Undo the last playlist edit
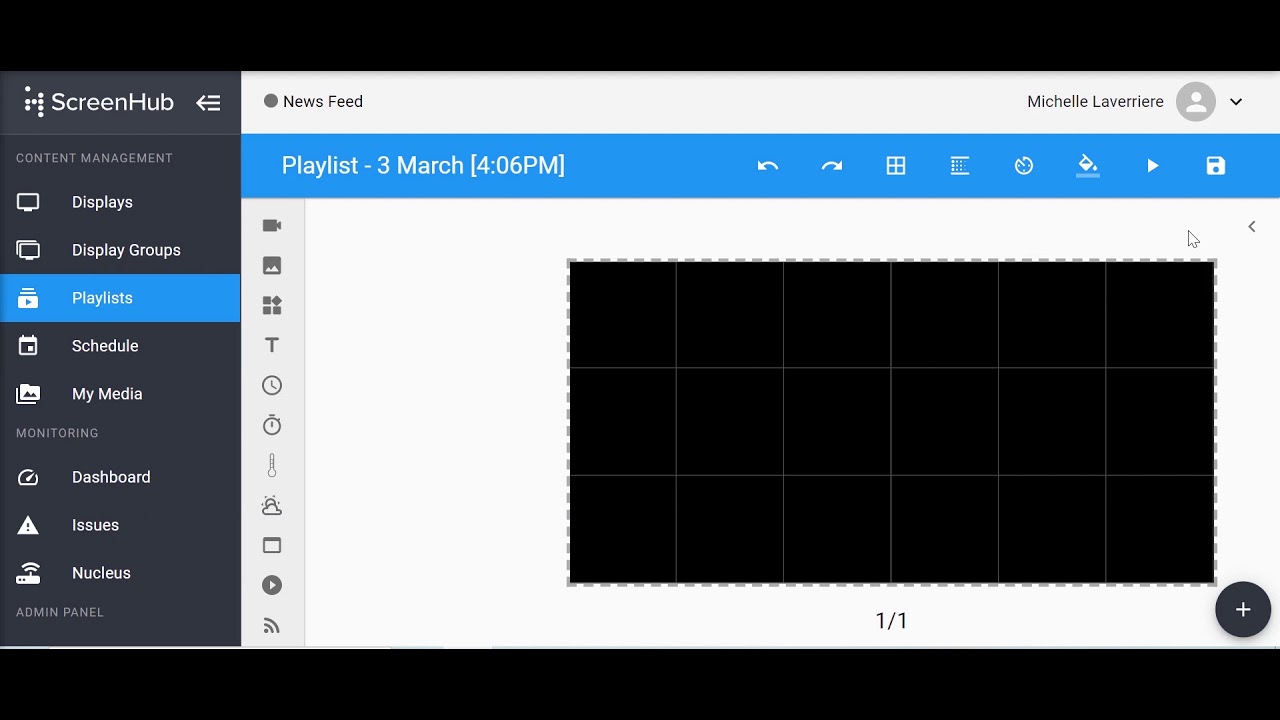The width and height of the screenshot is (1280, 720). point(768,166)
